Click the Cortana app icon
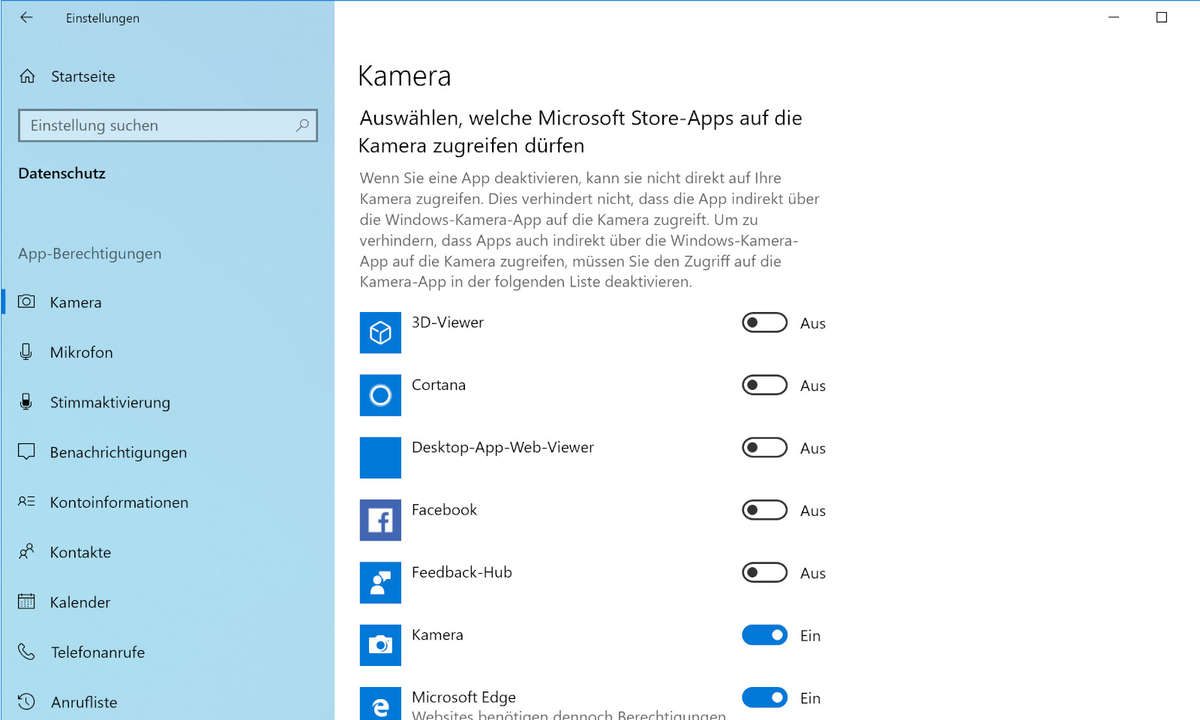 380,395
